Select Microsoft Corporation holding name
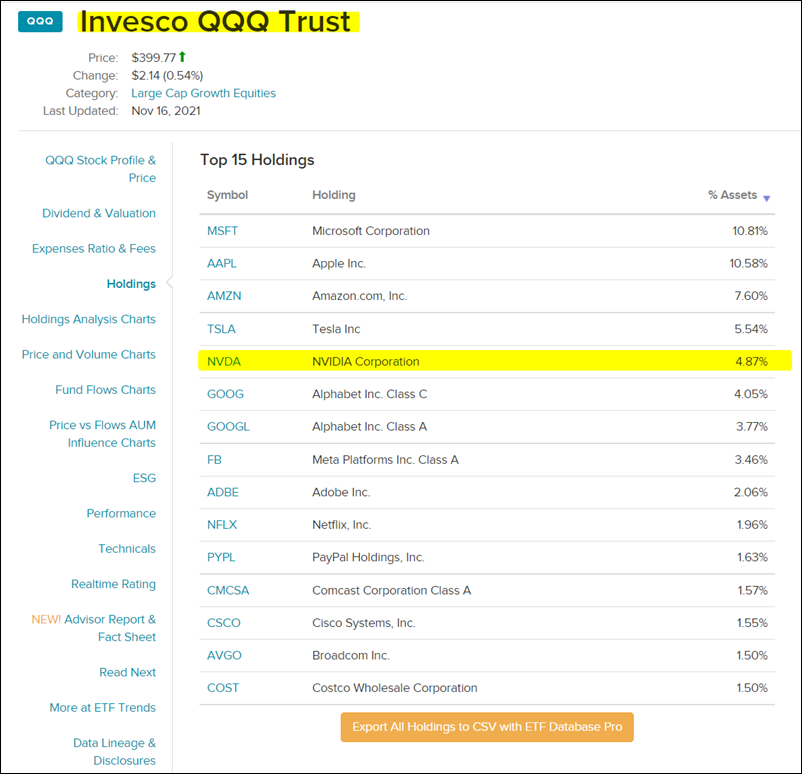Screen dimensions: 802x774 (x=371, y=231)
